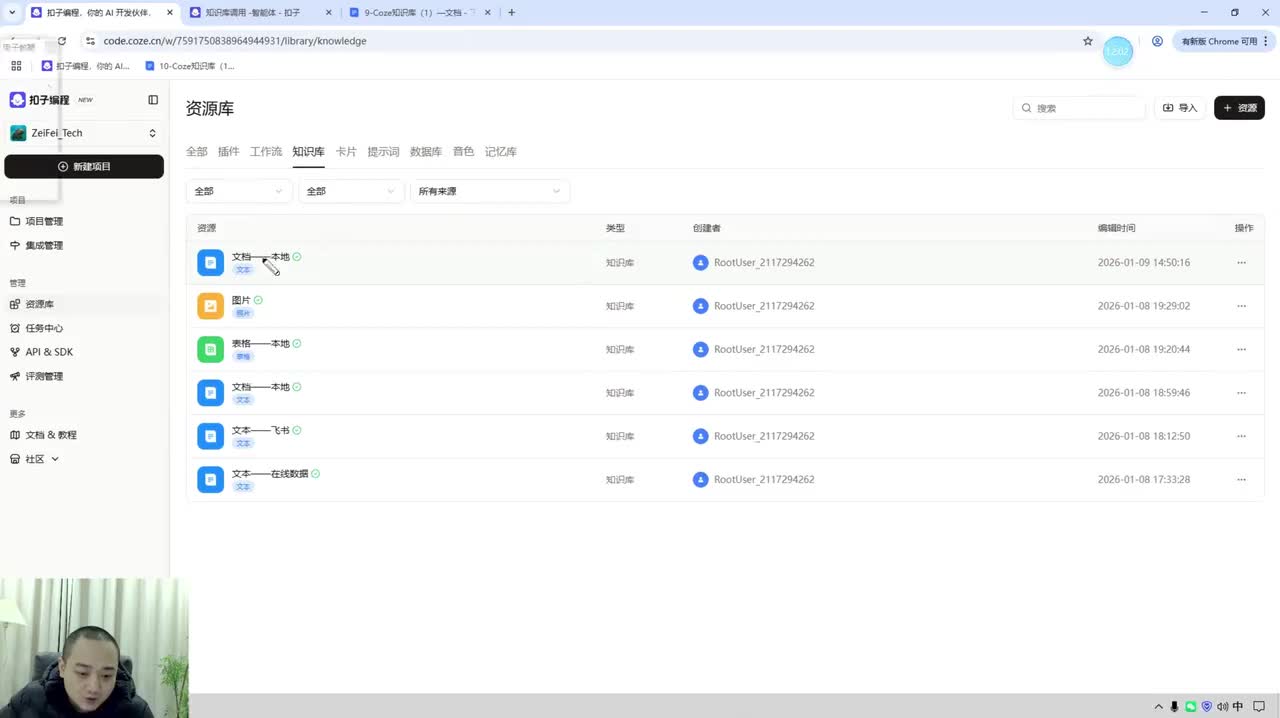Switch to the 卡片 tab

346,152
